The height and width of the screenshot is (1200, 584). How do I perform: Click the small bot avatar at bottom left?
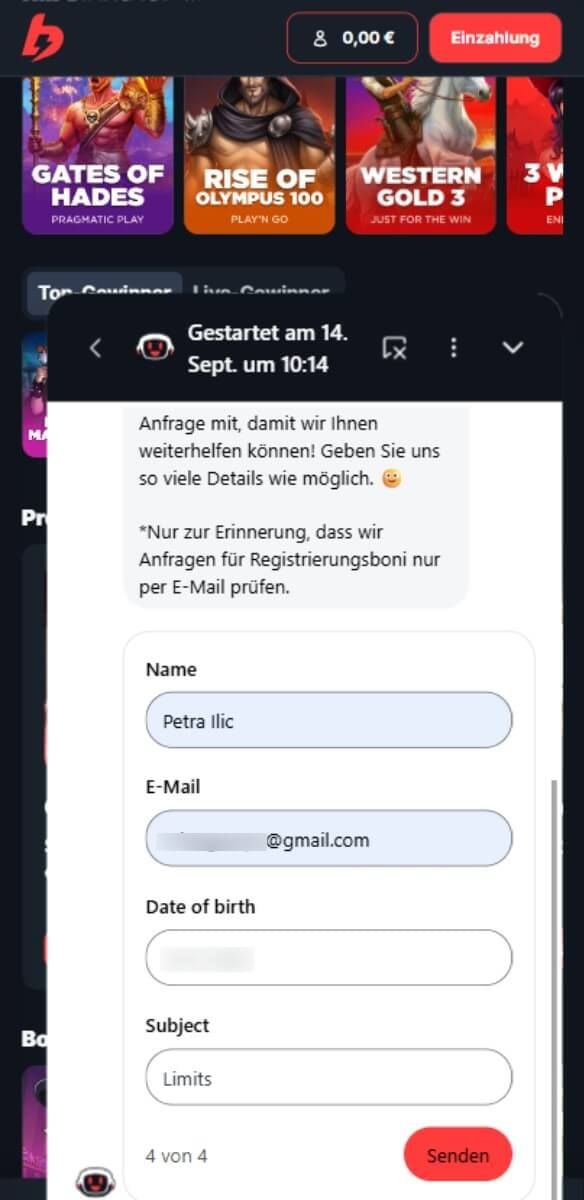tap(95, 1182)
